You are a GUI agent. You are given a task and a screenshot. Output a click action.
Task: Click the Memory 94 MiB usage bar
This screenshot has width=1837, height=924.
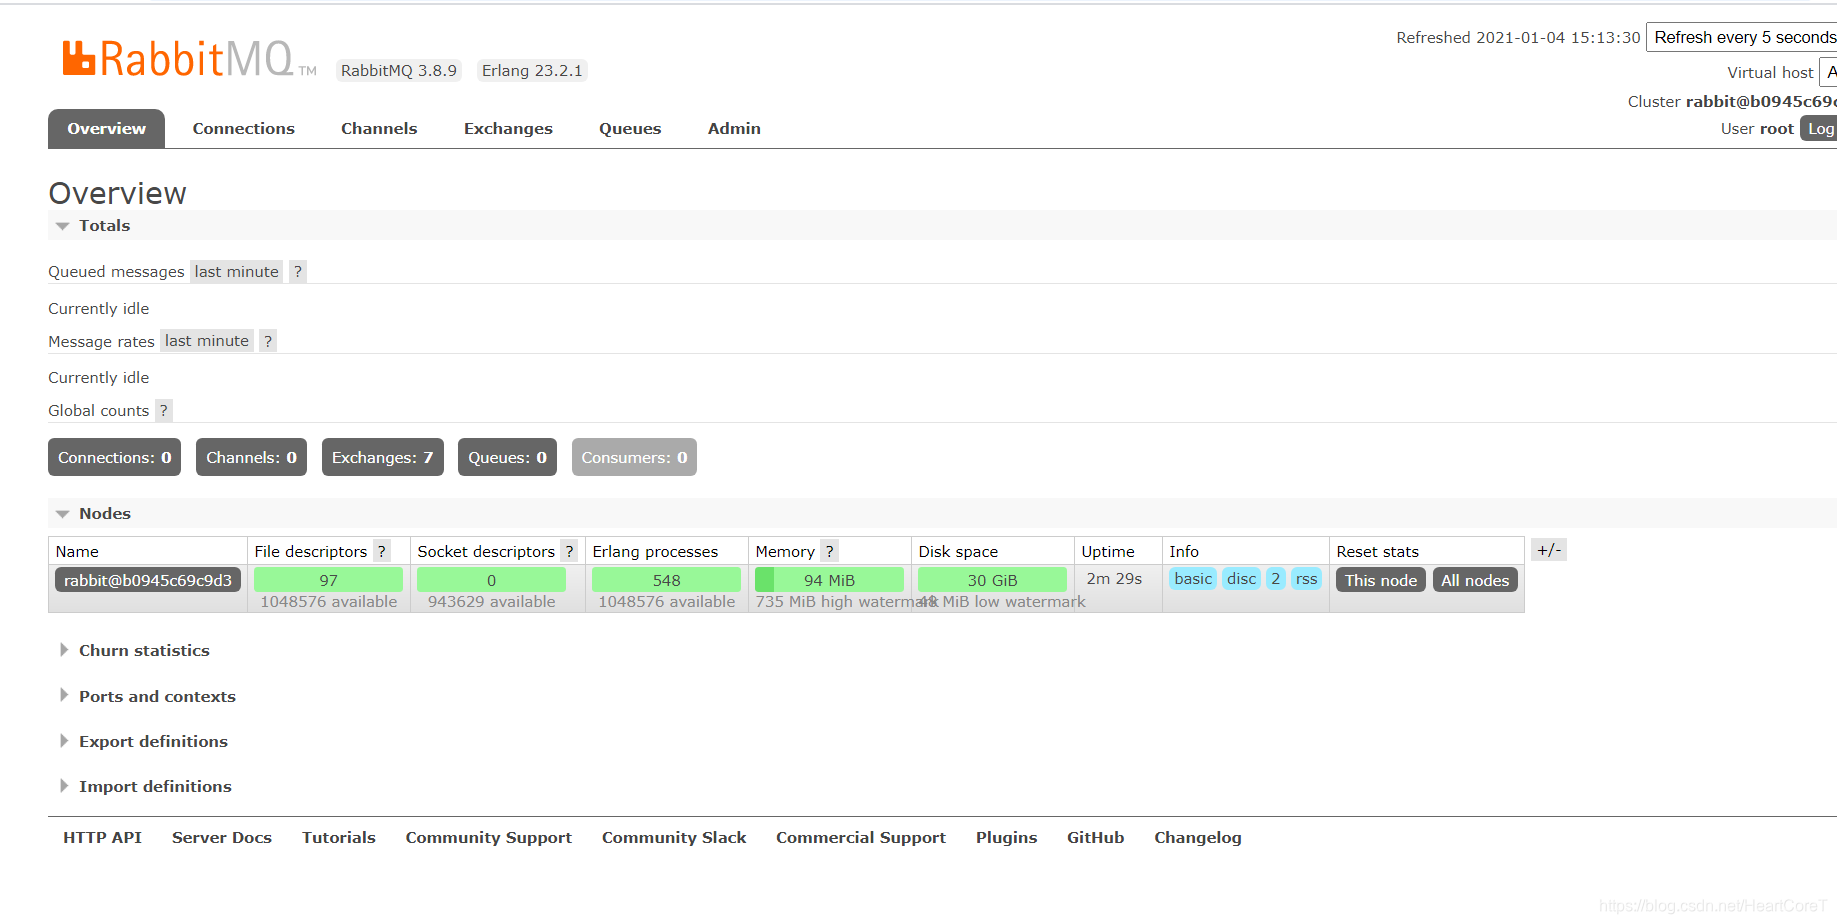tap(829, 580)
